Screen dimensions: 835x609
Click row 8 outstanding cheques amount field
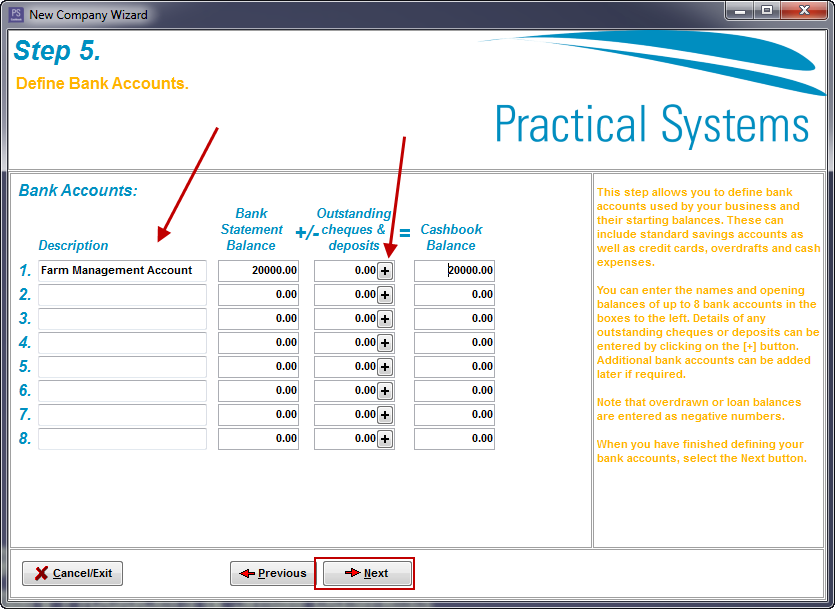point(346,439)
